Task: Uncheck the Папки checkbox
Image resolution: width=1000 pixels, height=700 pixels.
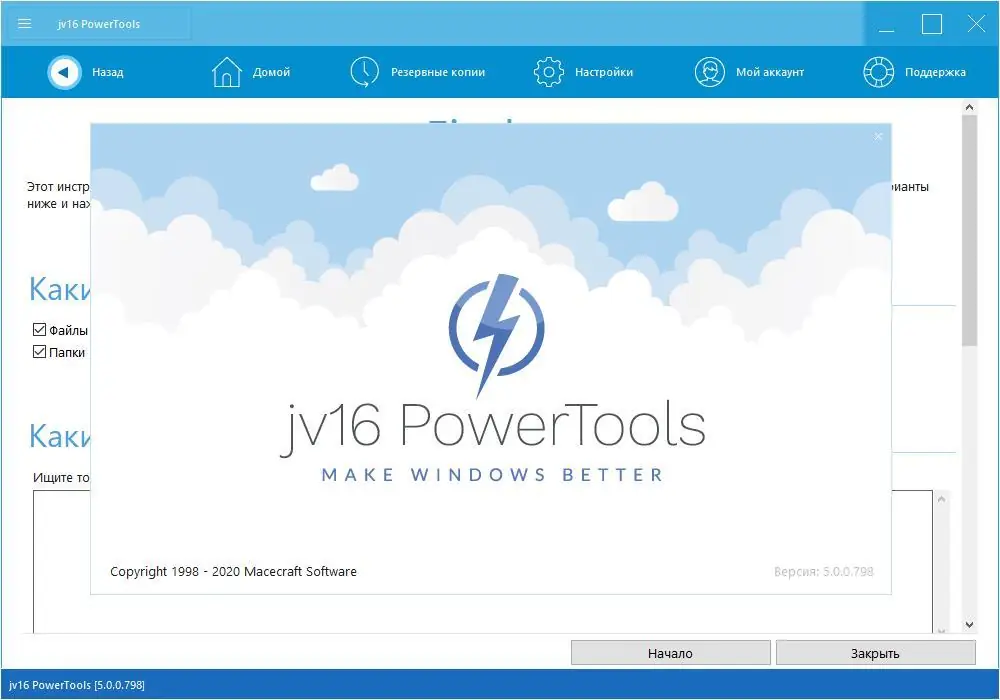Action: 40,352
